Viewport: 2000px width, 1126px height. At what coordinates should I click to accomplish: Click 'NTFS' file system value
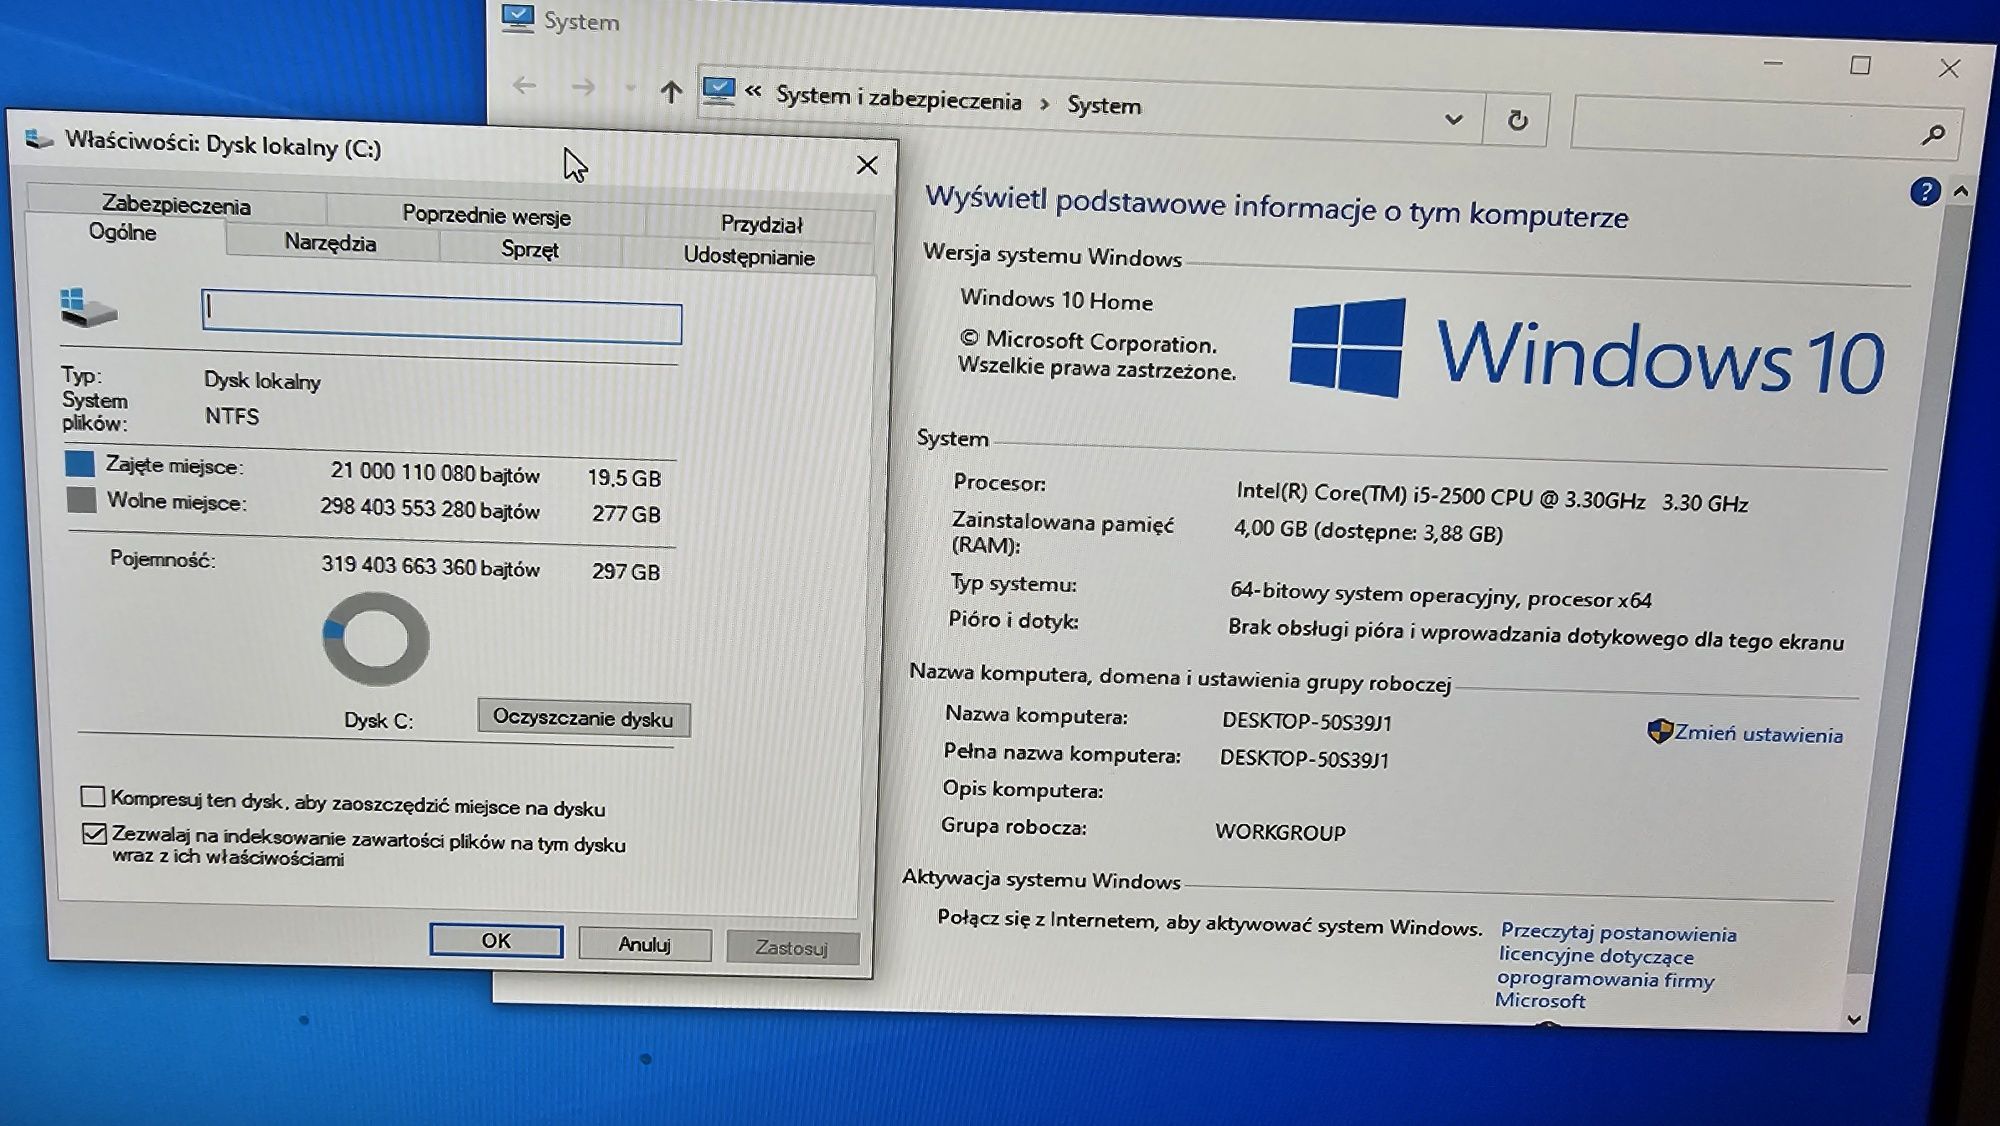click(x=232, y=416)
